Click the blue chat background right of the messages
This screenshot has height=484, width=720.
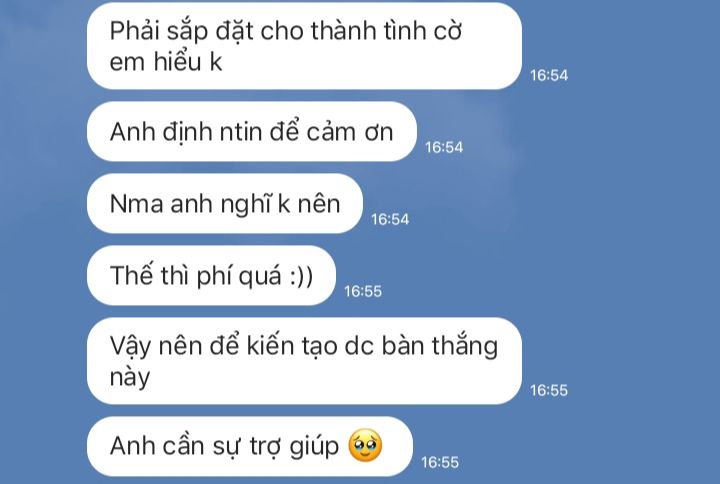643,230
